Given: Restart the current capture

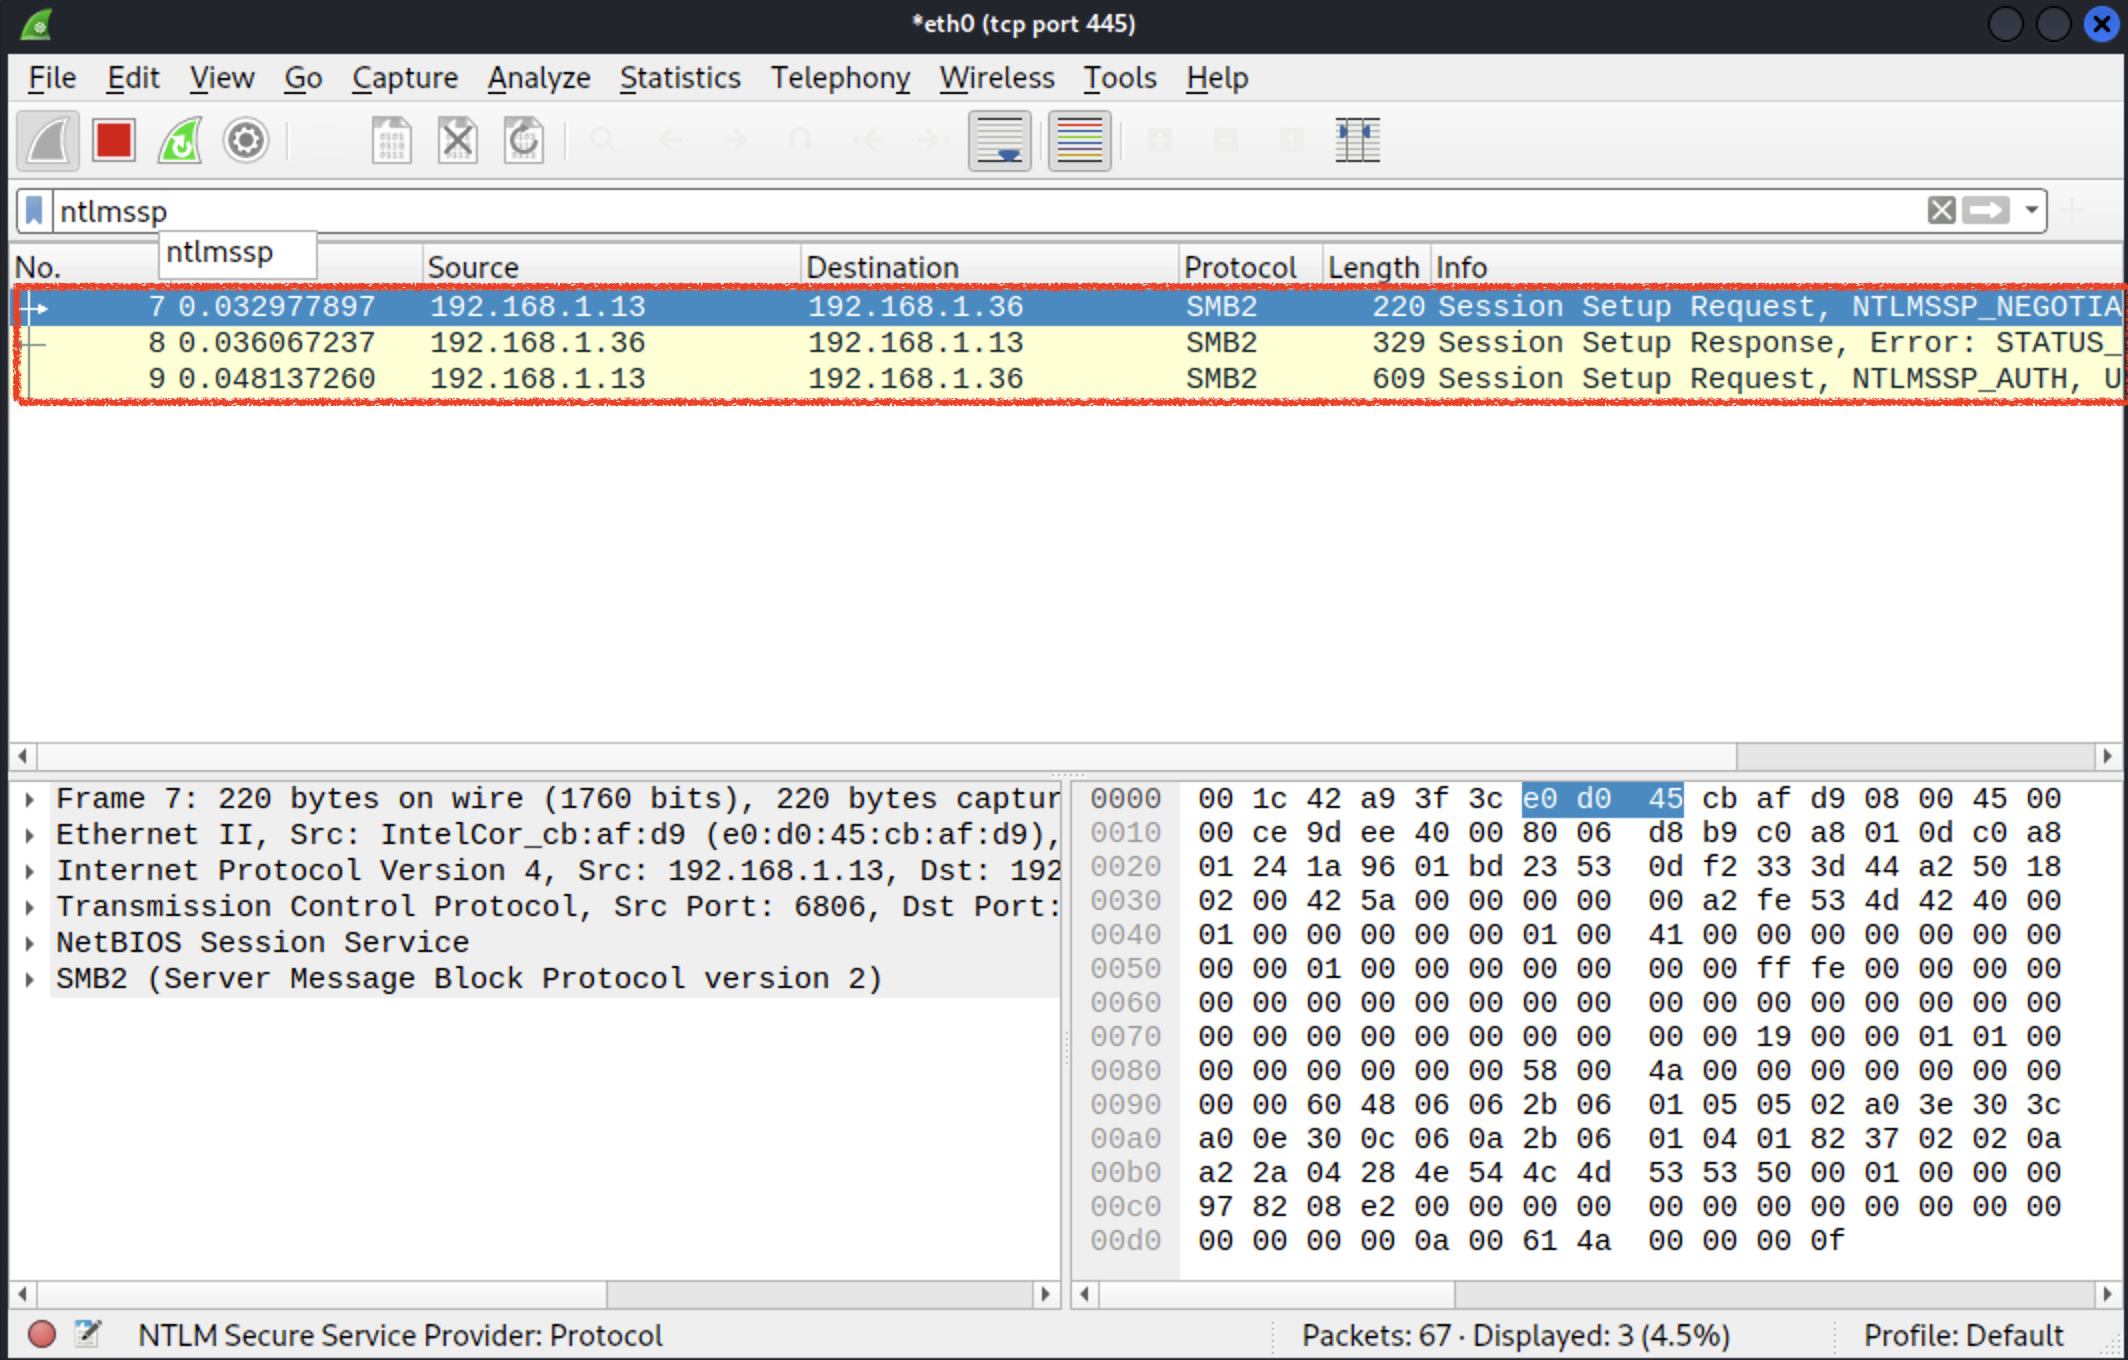Looking at the screenshot, I should 180,140.
